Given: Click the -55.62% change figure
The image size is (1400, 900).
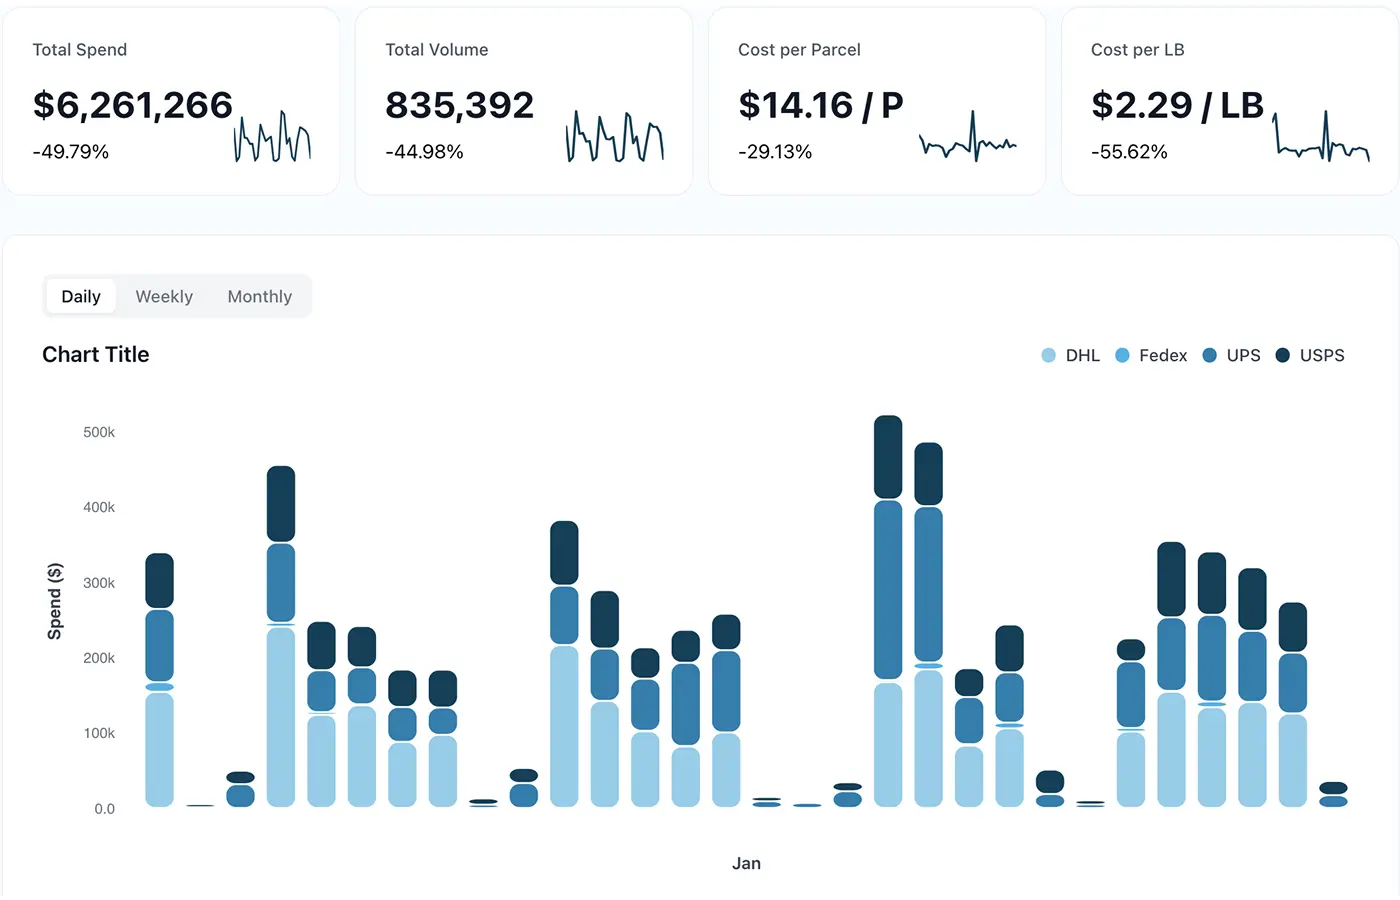Looking at the screenshot, I should (x=1129, y=152).
